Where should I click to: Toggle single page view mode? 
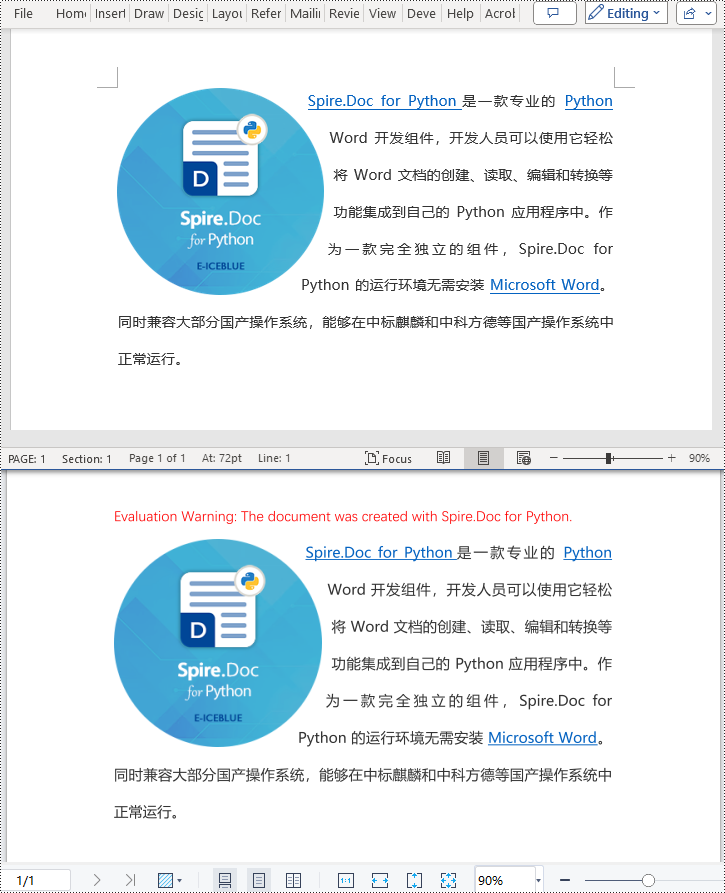click(x=259, y=880)
